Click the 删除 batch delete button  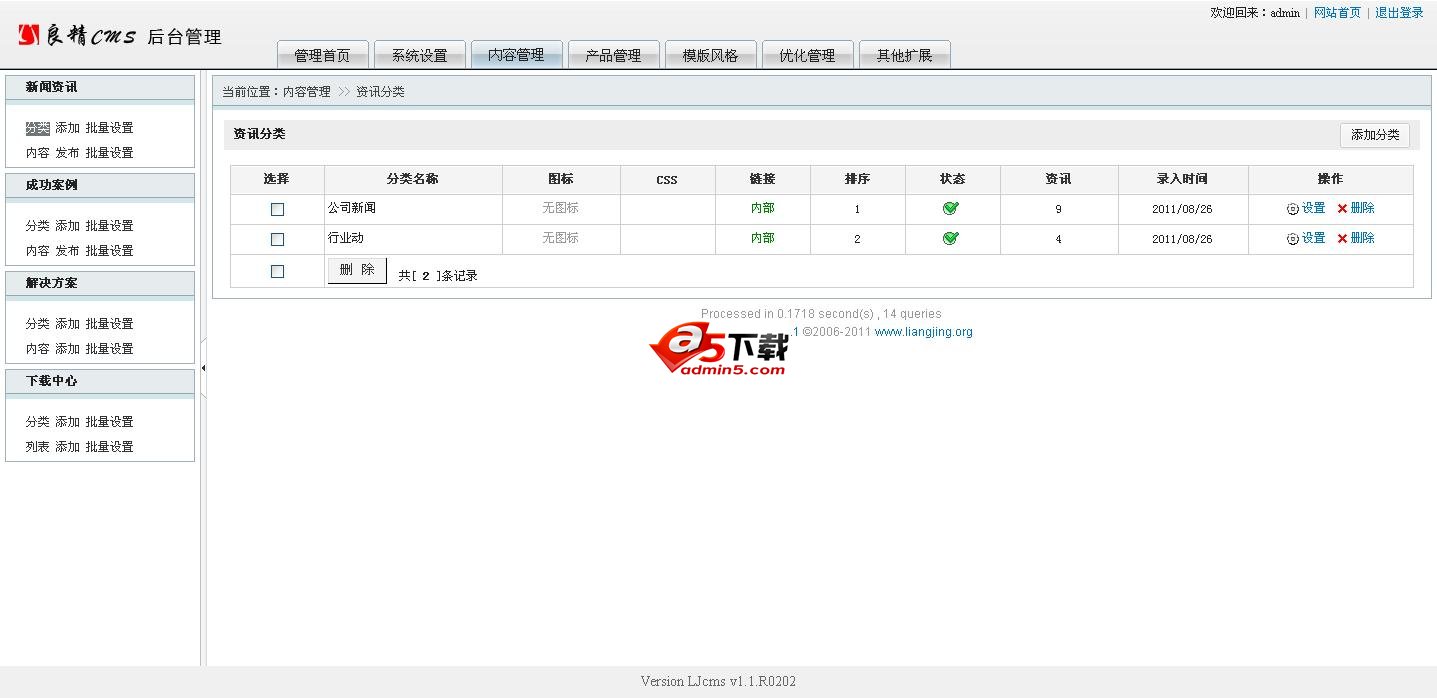tap(357, 270)
